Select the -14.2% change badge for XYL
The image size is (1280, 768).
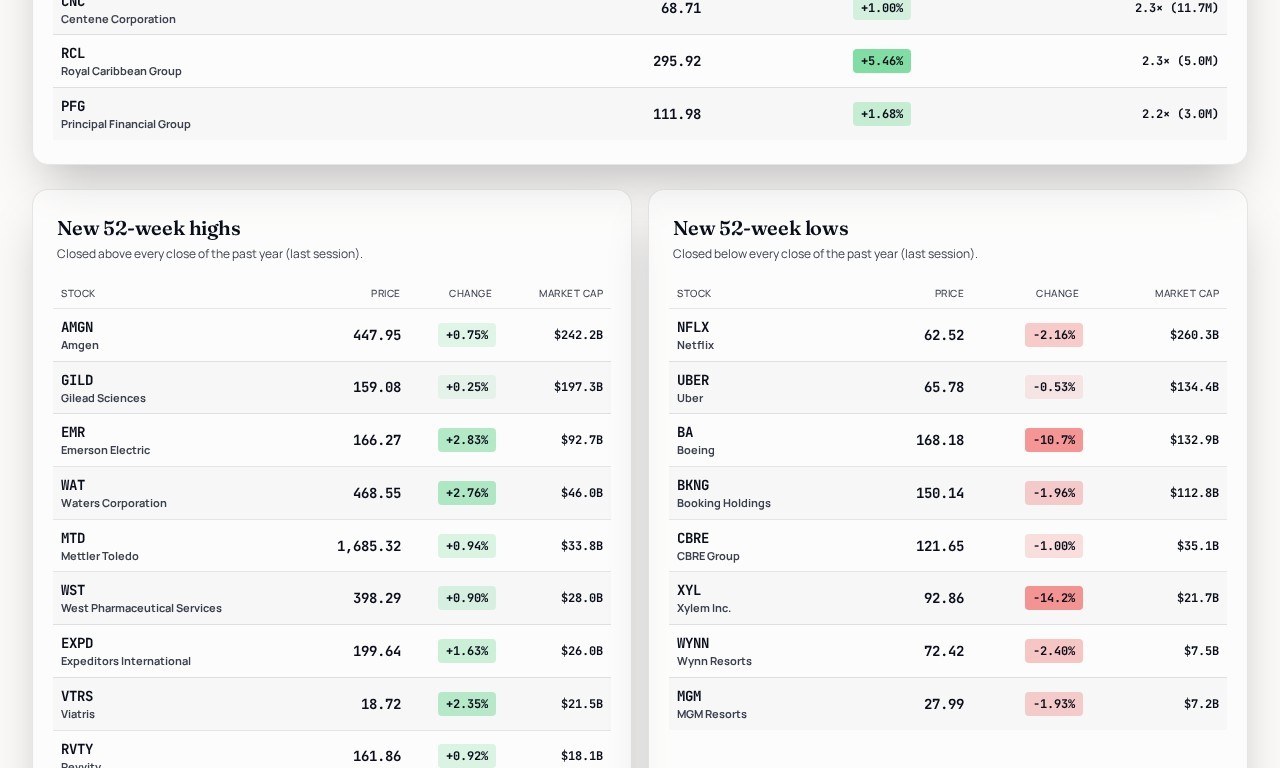1054,598
